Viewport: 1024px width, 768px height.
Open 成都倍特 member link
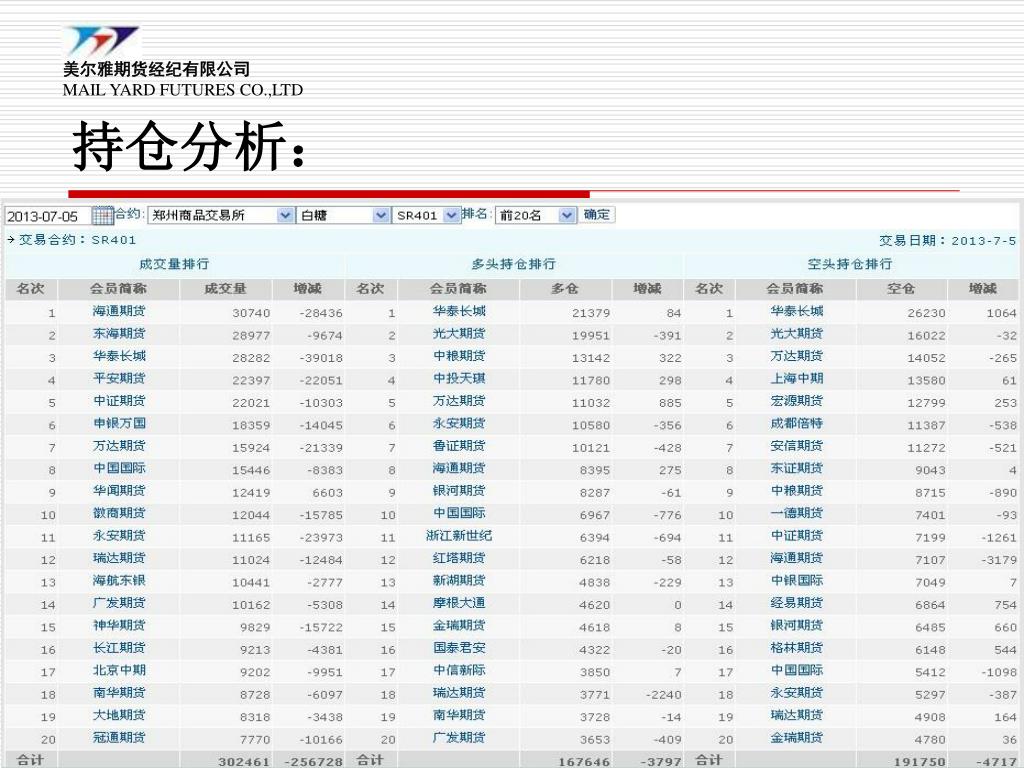point(797,424)
